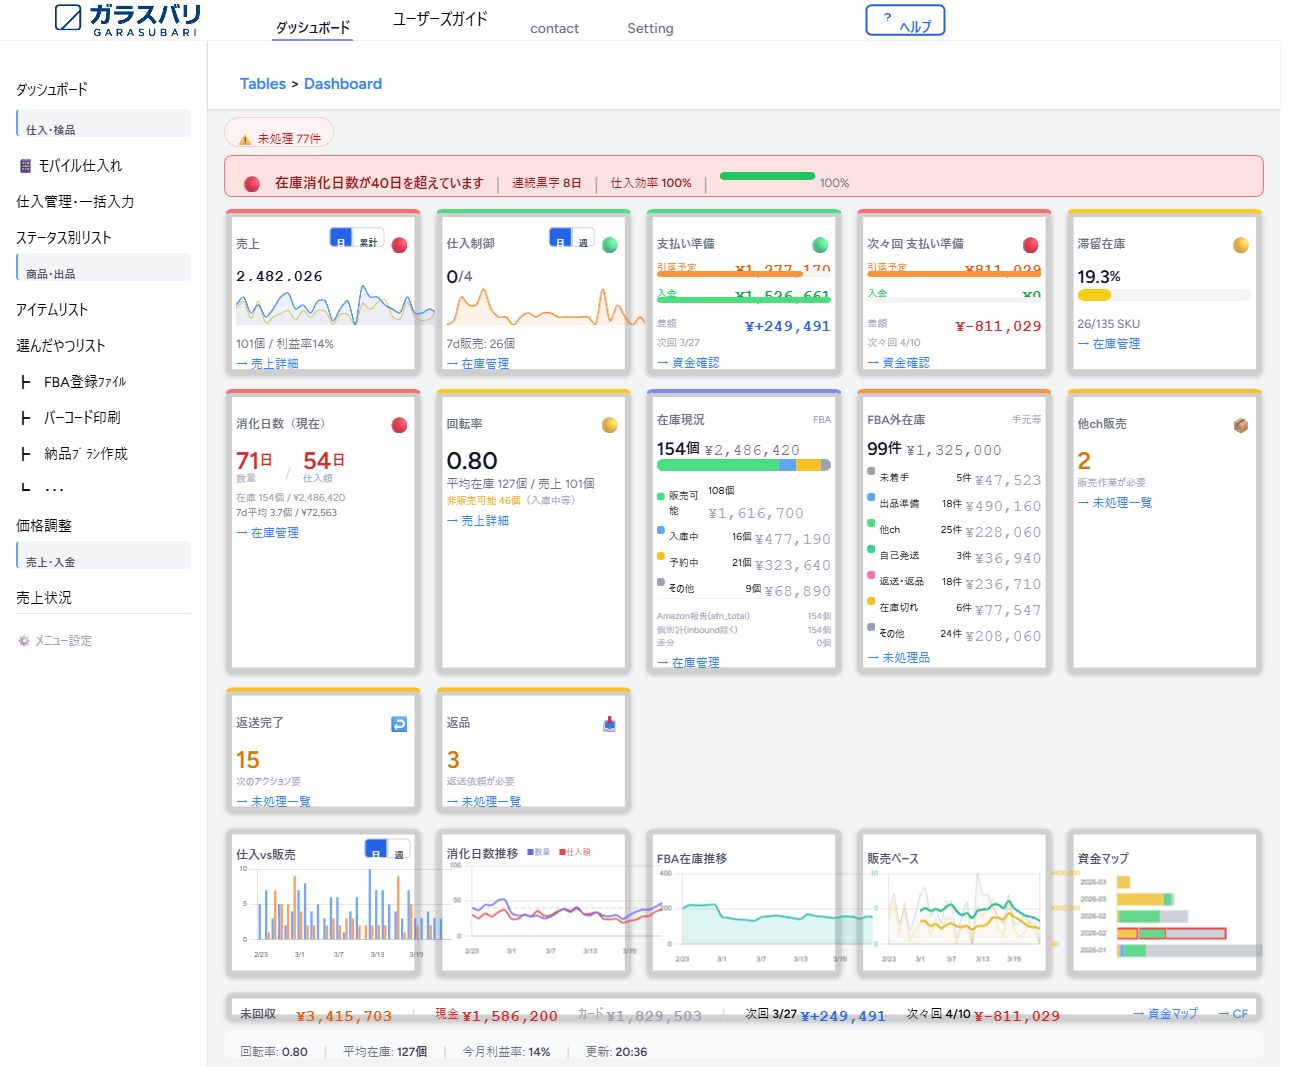Screen dimensions: 1294x1067
Task: Click the Dashboard breadcrumb entry
Action: [x=343, y=83]
